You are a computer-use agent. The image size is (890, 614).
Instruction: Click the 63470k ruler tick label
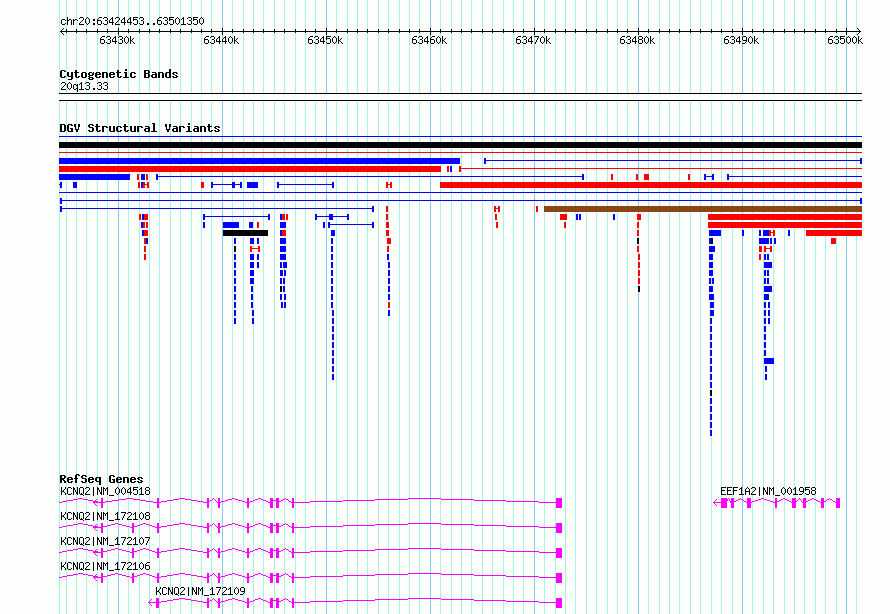tap(533, 40)
